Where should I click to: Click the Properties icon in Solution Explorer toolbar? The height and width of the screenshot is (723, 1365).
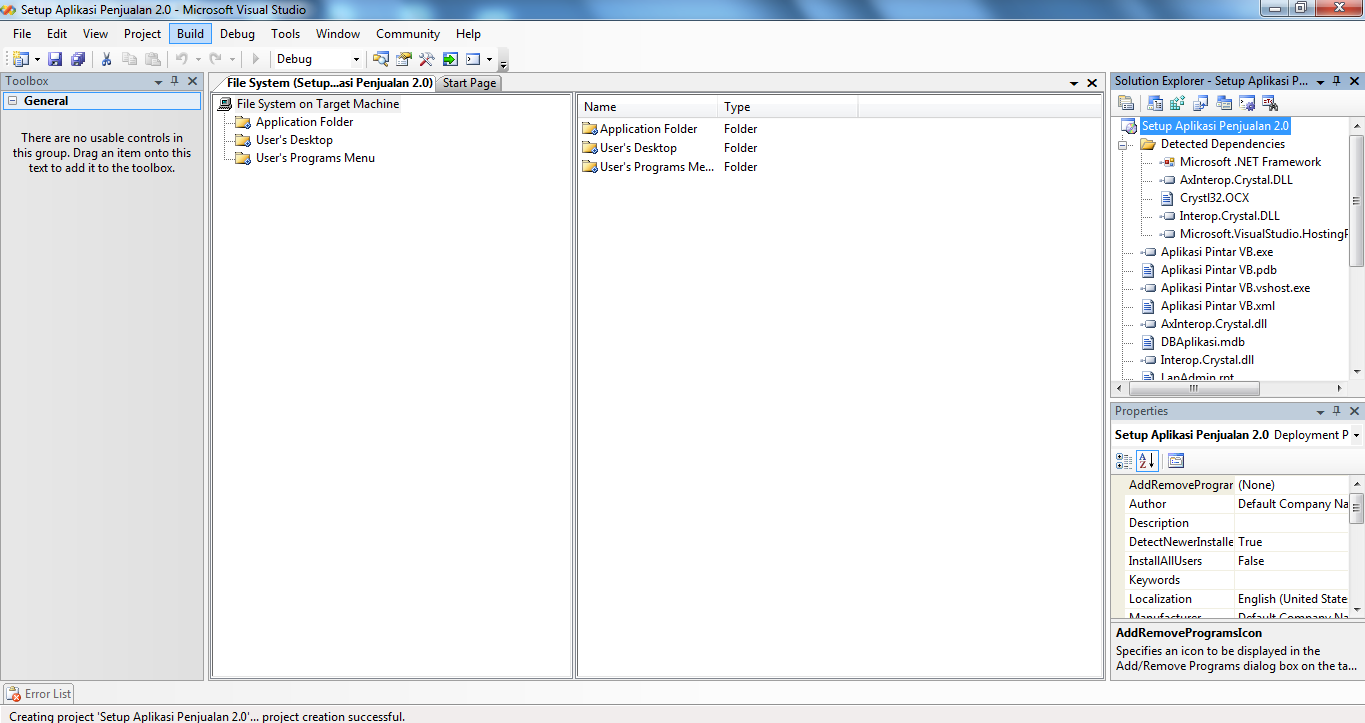(1126, 103)
